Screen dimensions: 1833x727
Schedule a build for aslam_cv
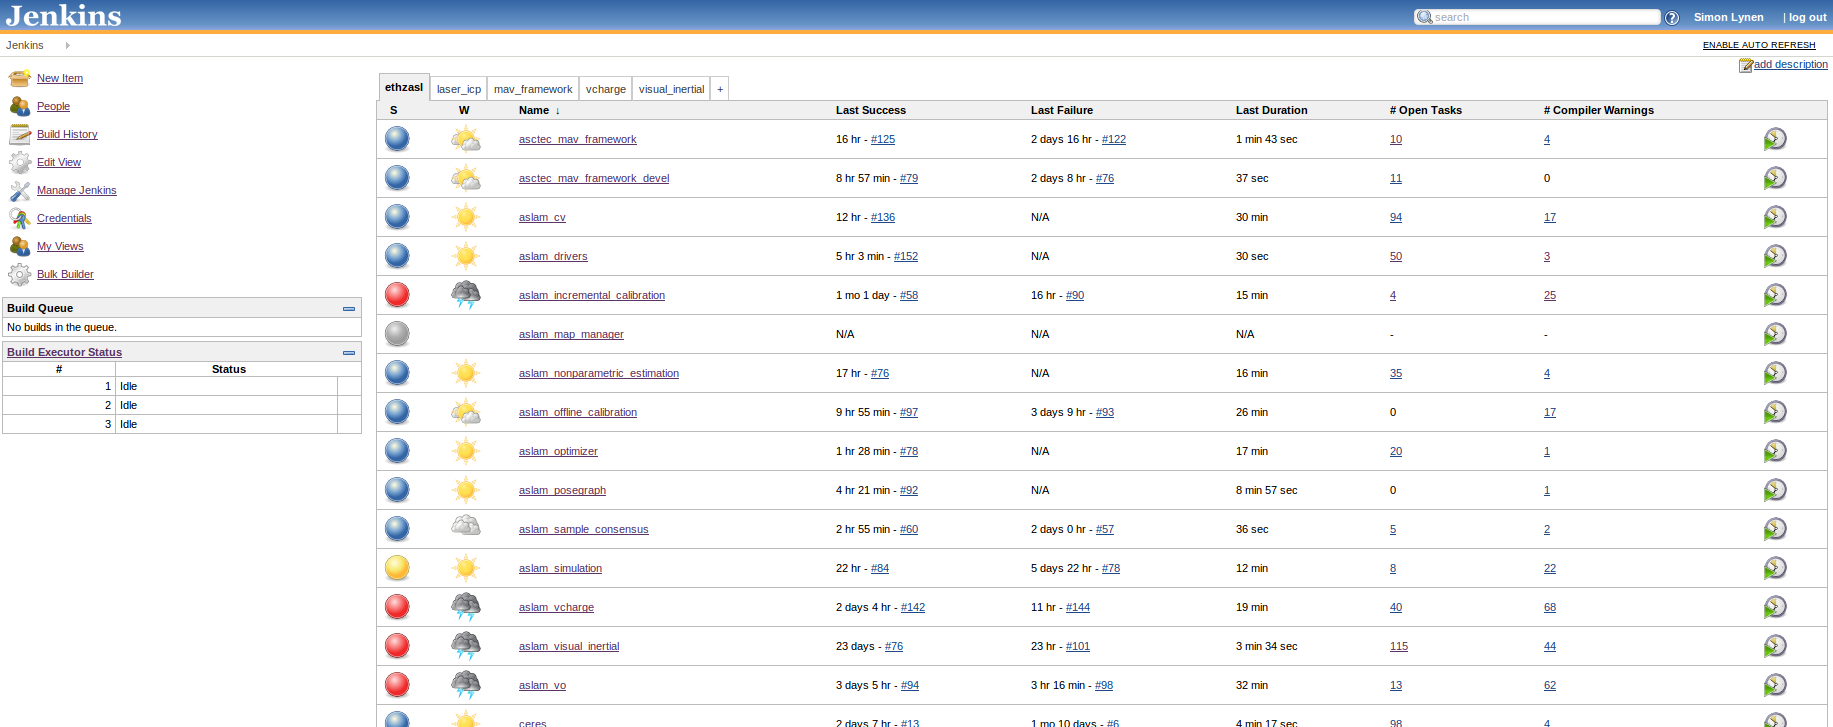click(1775, 217)
